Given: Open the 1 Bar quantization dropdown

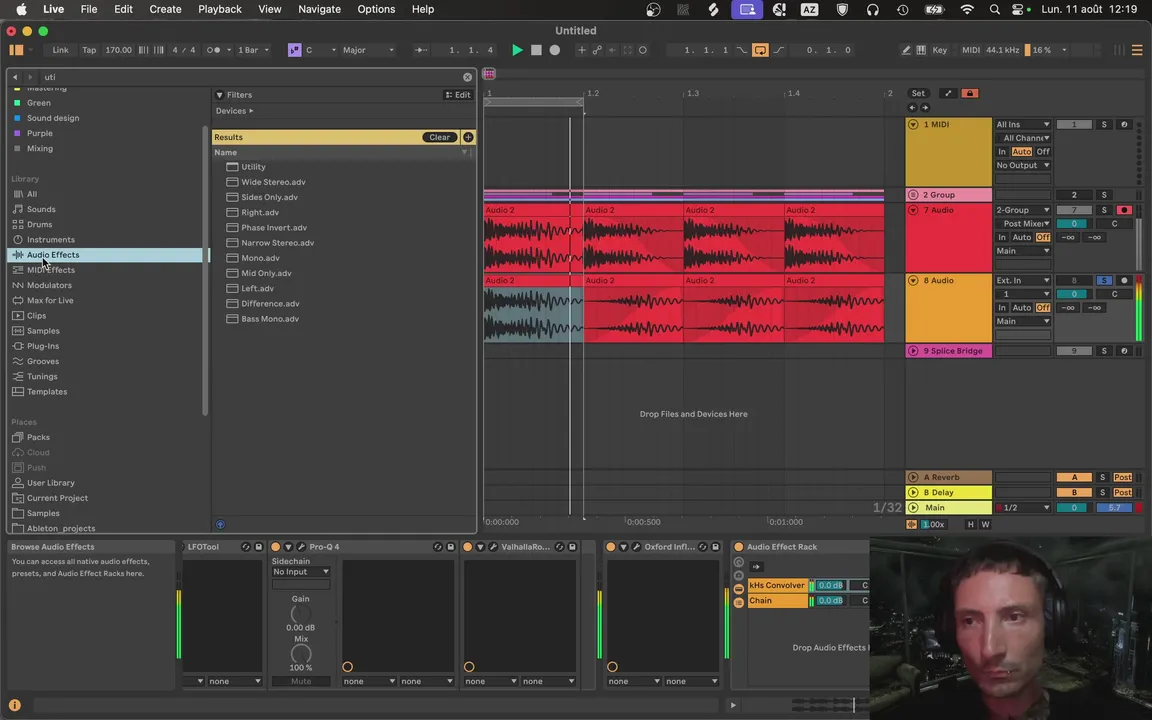Looking at the screenshot, I should click(253, 50).
